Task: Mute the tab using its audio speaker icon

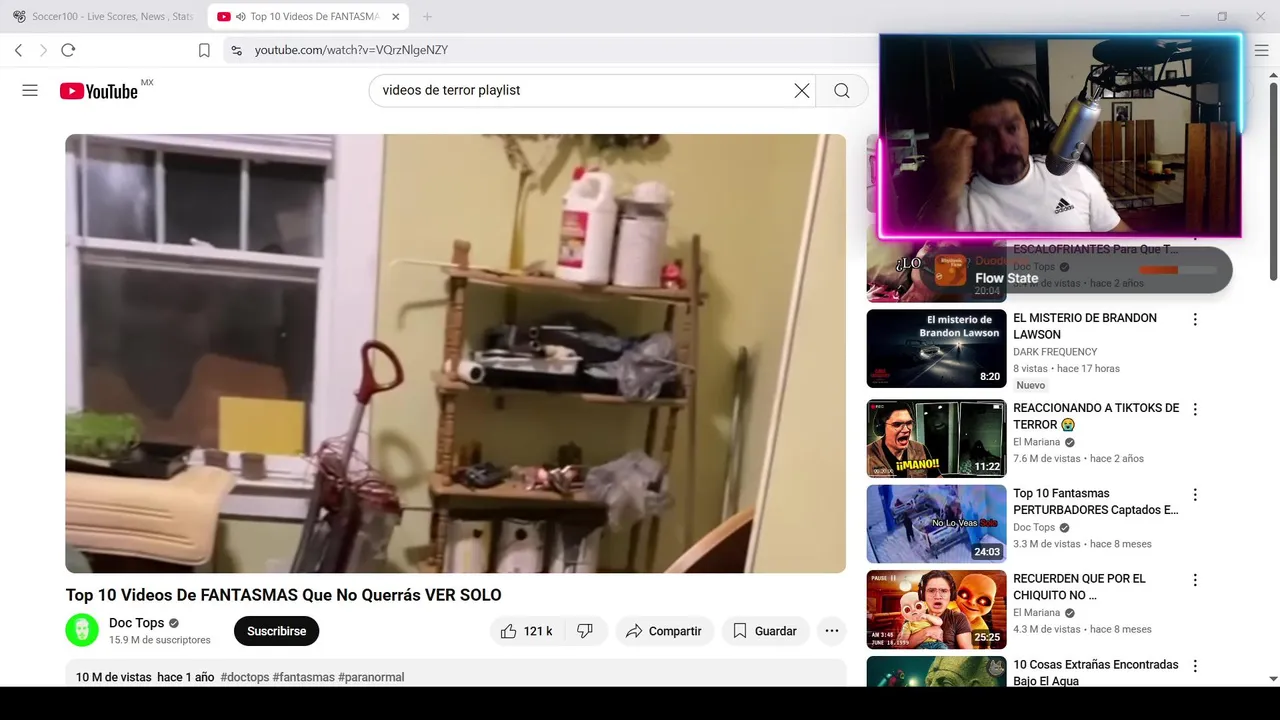Action: click(x=240, y=17)
